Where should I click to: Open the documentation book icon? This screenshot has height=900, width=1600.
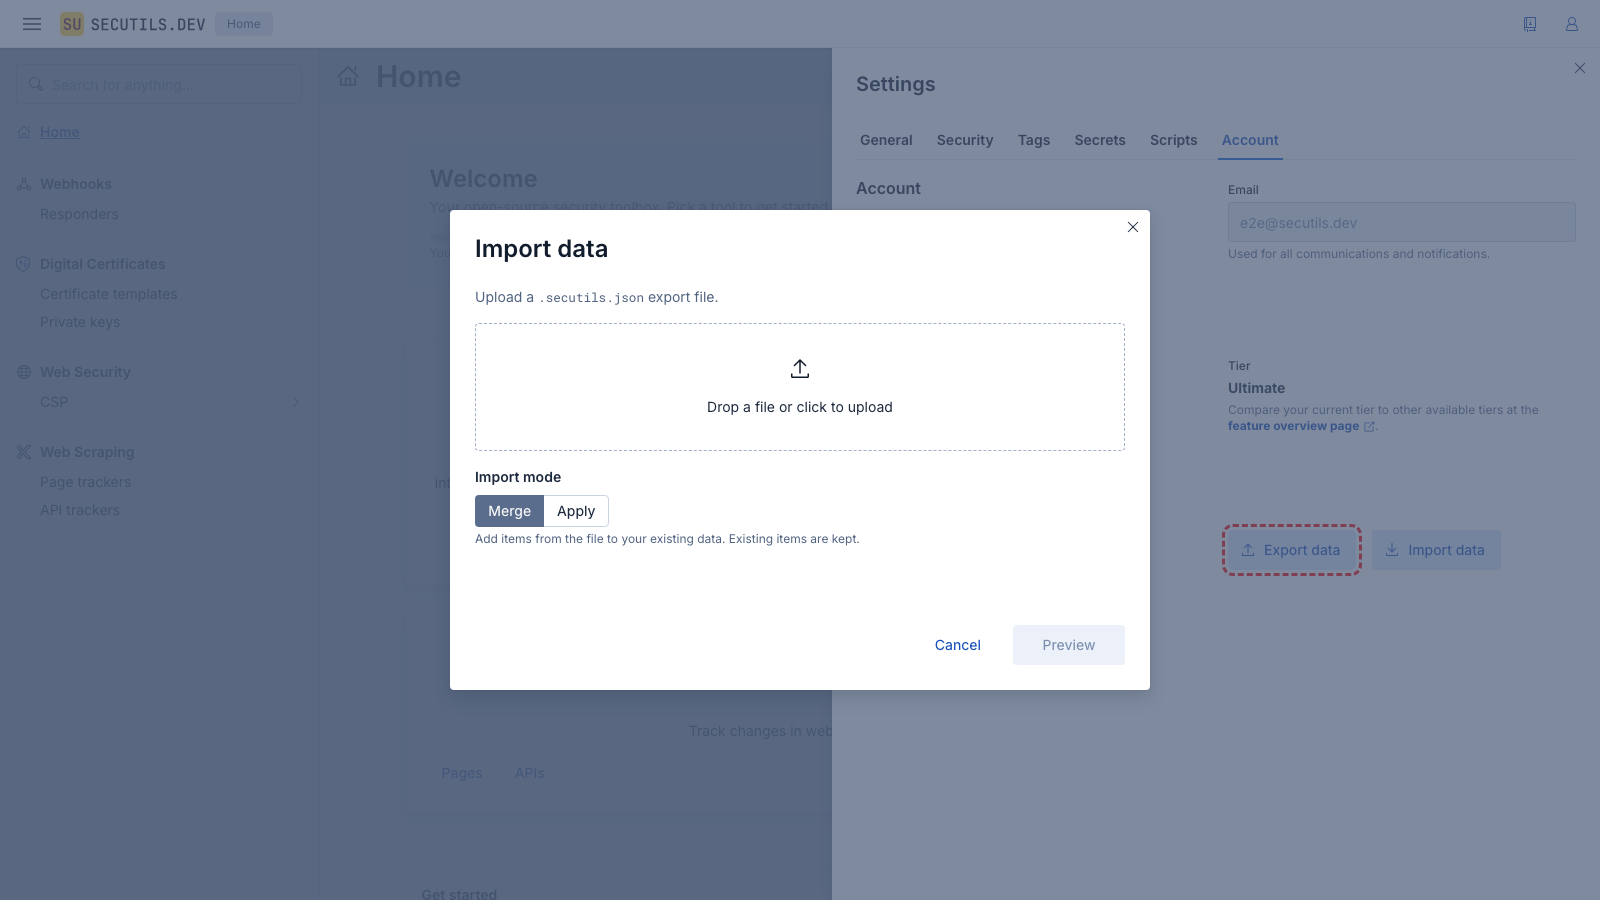[x=1530, y=24]
